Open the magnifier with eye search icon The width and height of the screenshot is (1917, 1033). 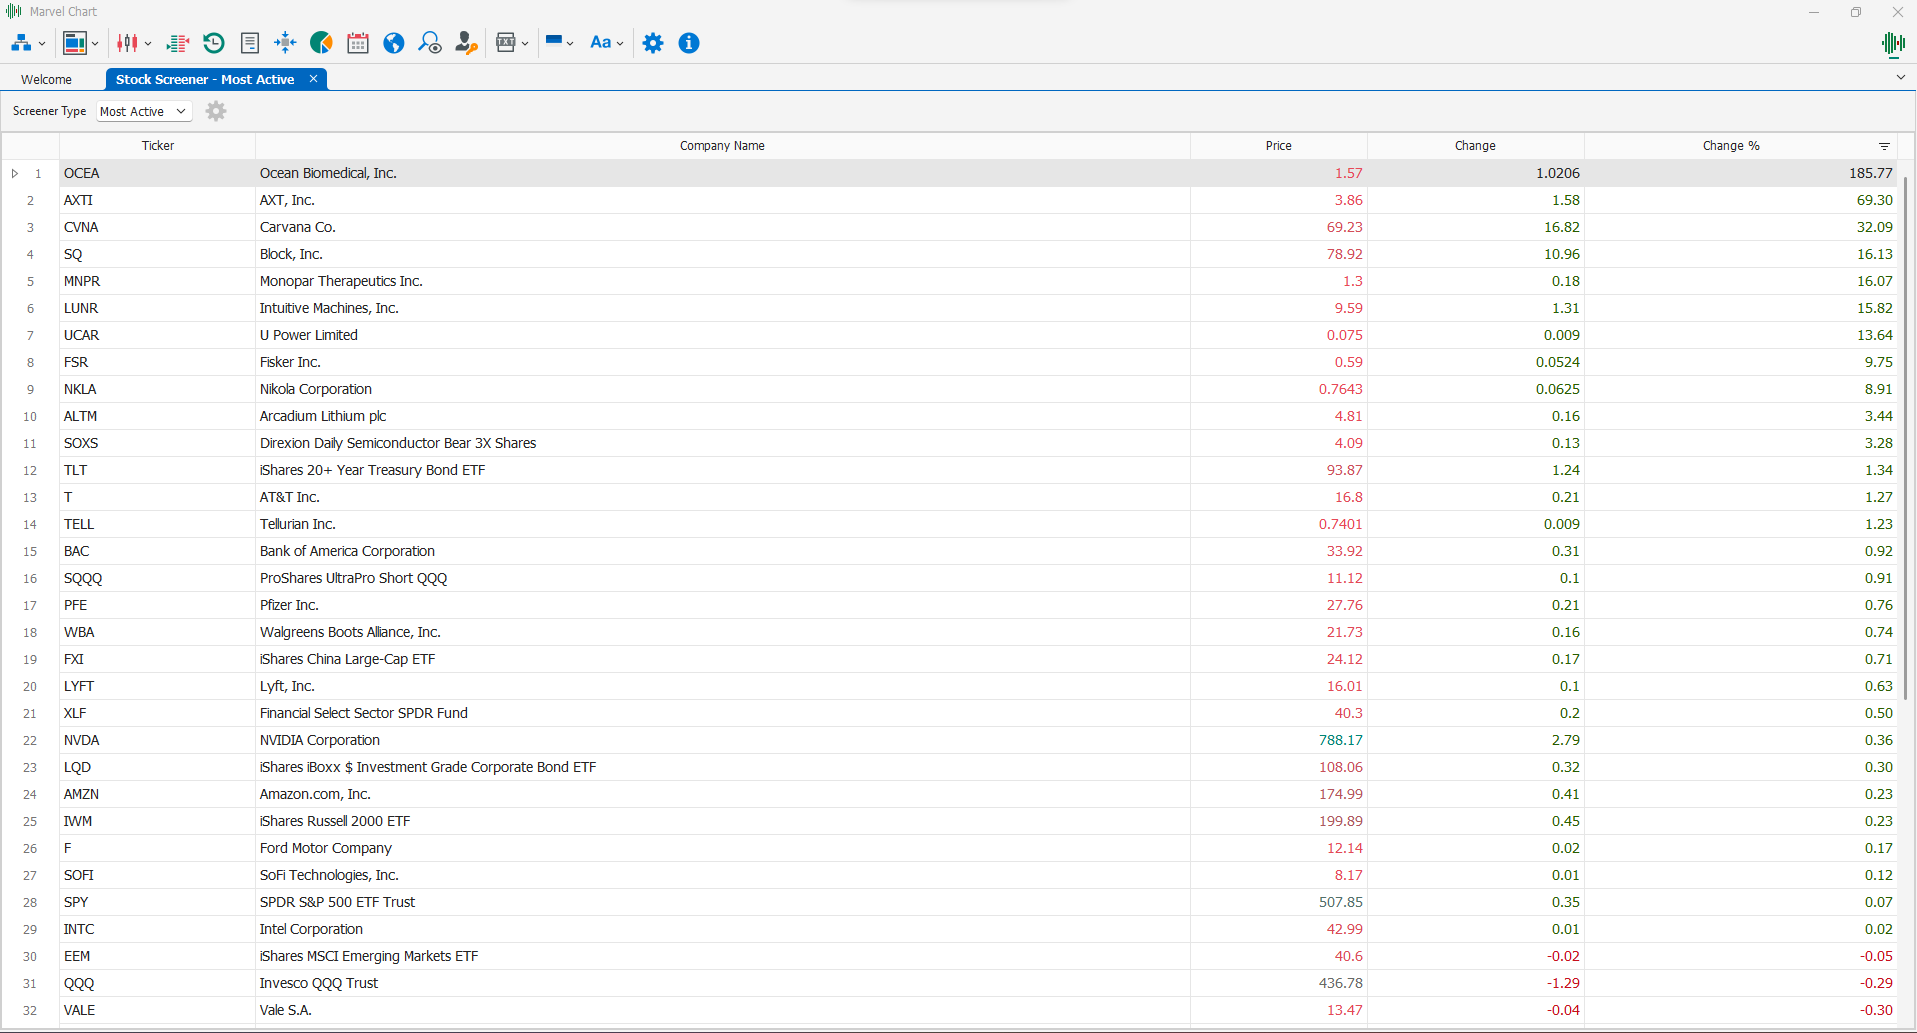tap(430, 43)
